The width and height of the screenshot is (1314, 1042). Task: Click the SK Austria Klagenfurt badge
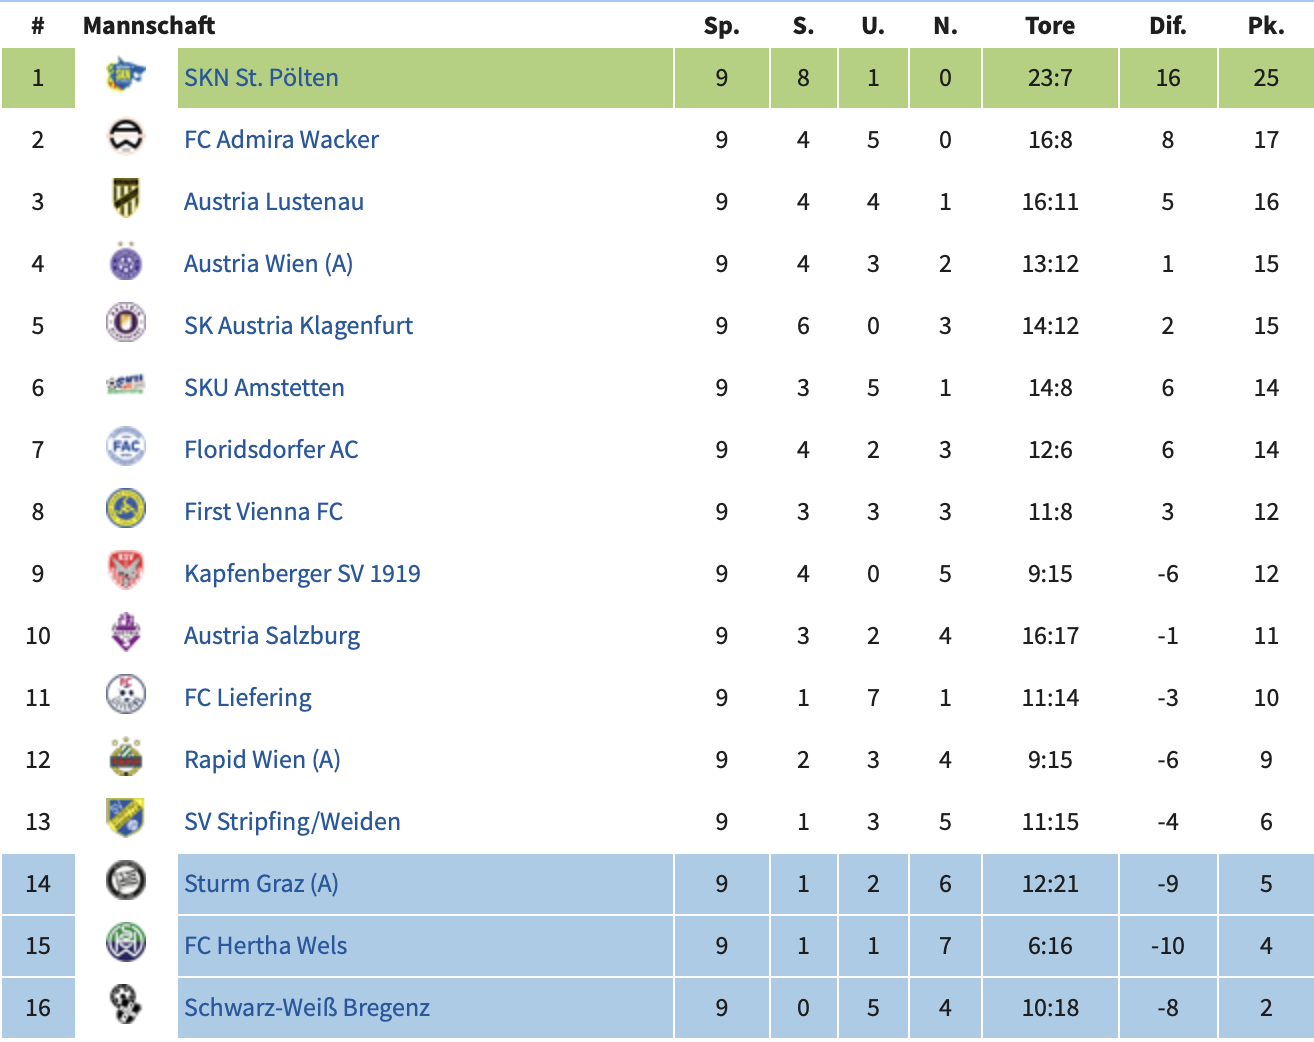126,324
